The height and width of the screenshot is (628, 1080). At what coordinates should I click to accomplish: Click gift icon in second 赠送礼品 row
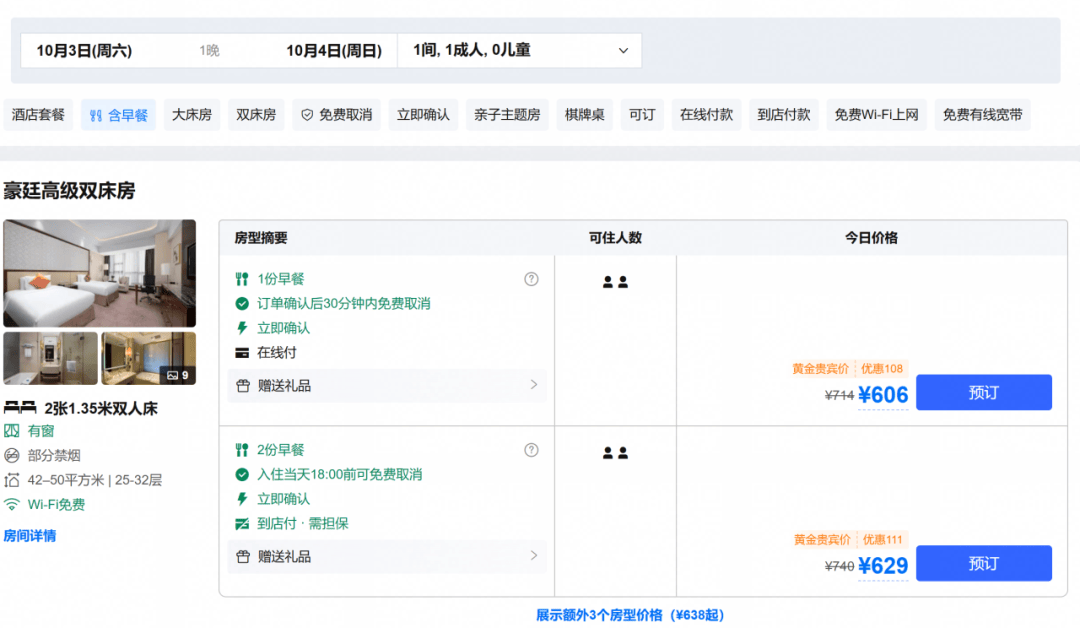242,556
